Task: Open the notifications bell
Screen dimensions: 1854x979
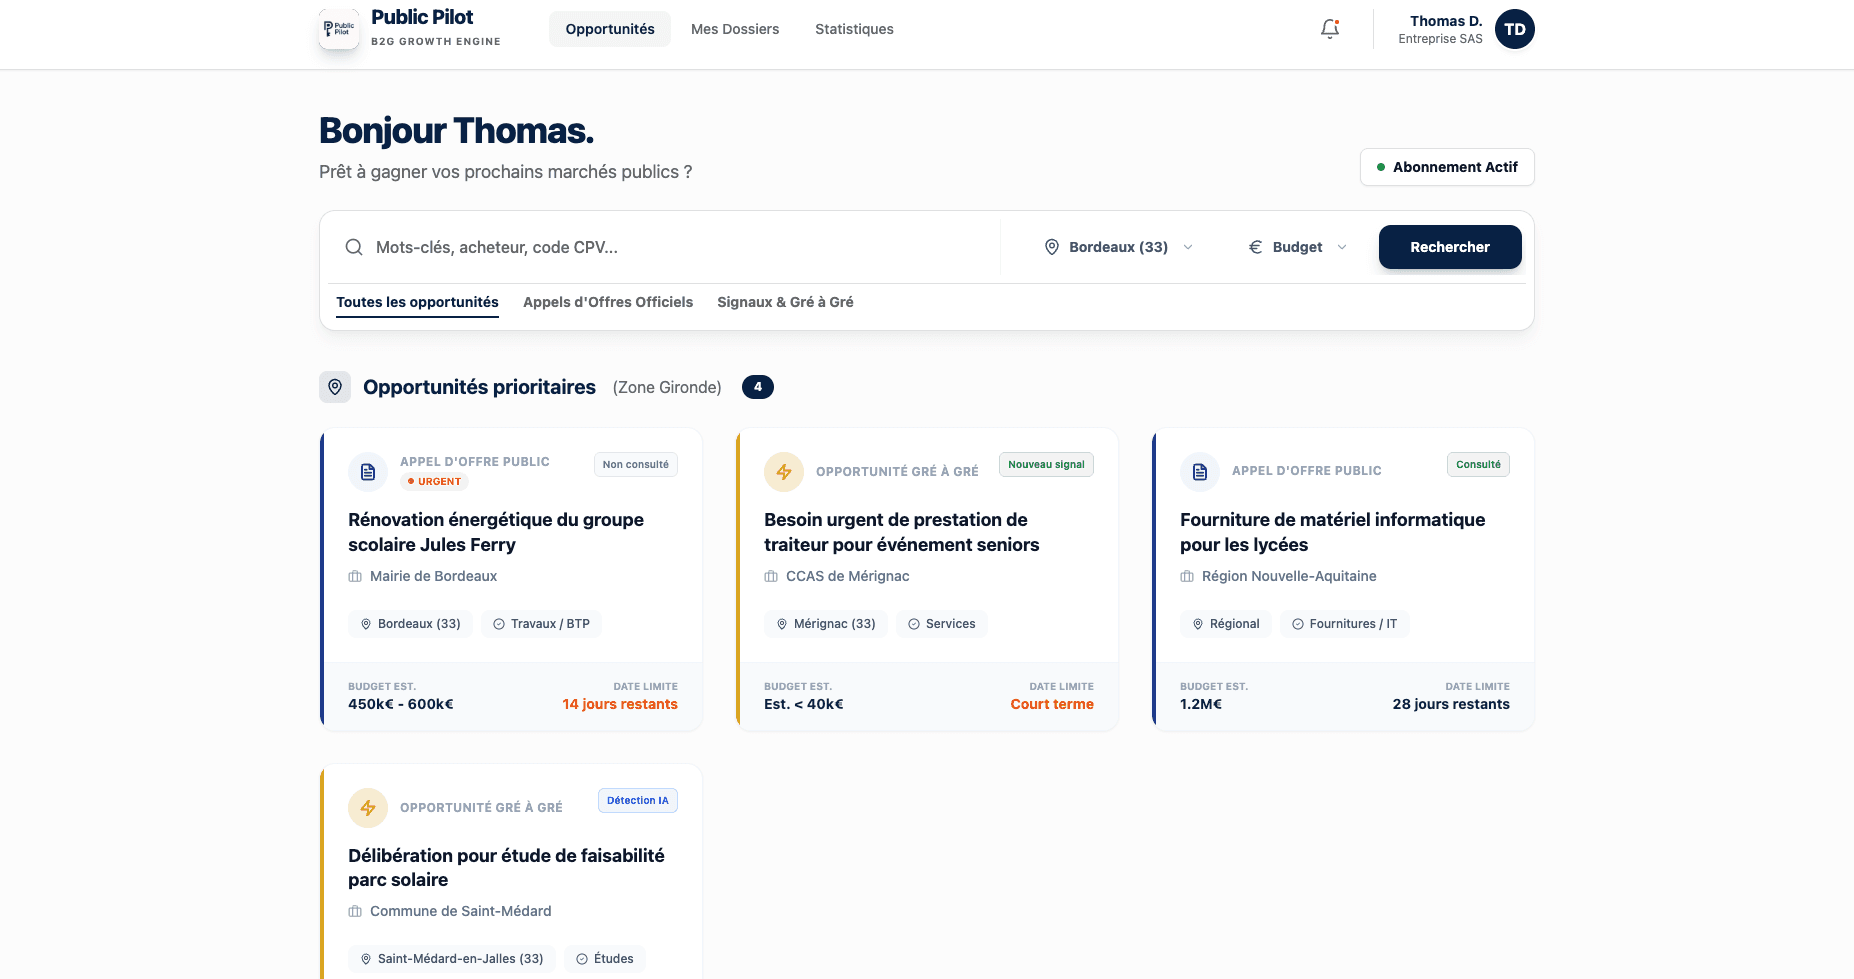Action: pos(1330,29)
